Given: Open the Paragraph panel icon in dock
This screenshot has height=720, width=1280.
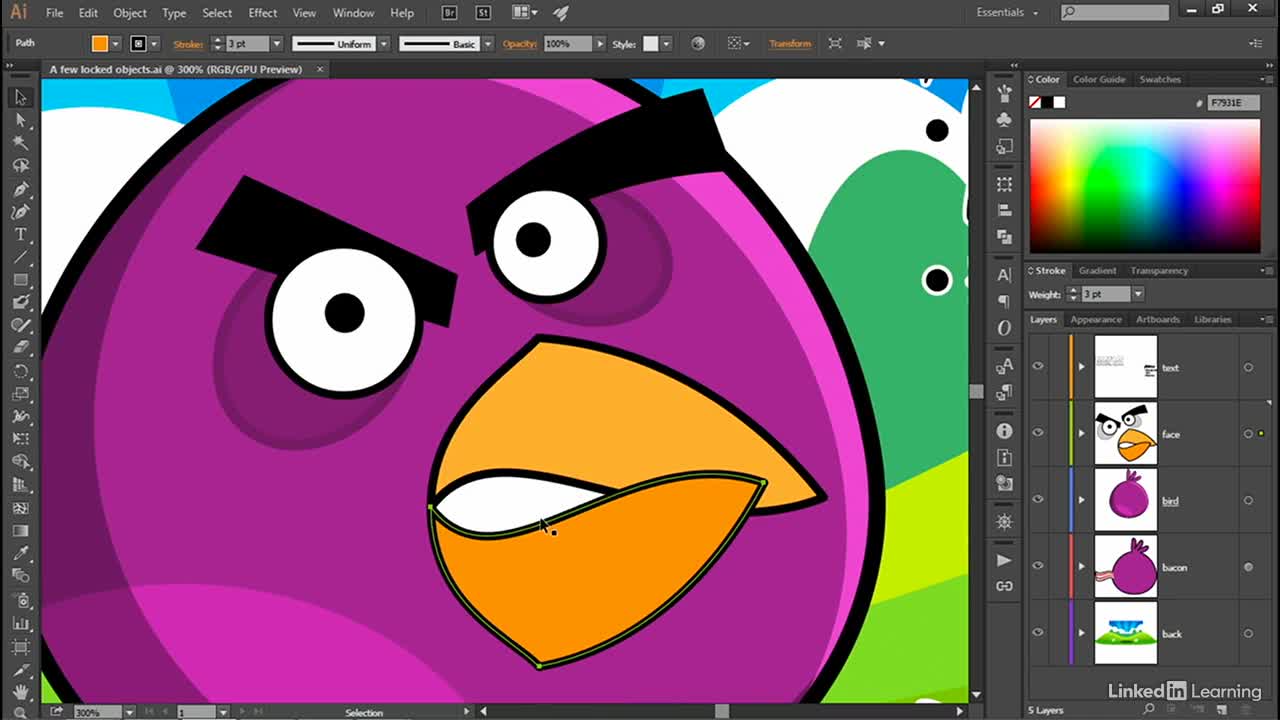Looking at the screenshot, I should tap(1004, 301).
